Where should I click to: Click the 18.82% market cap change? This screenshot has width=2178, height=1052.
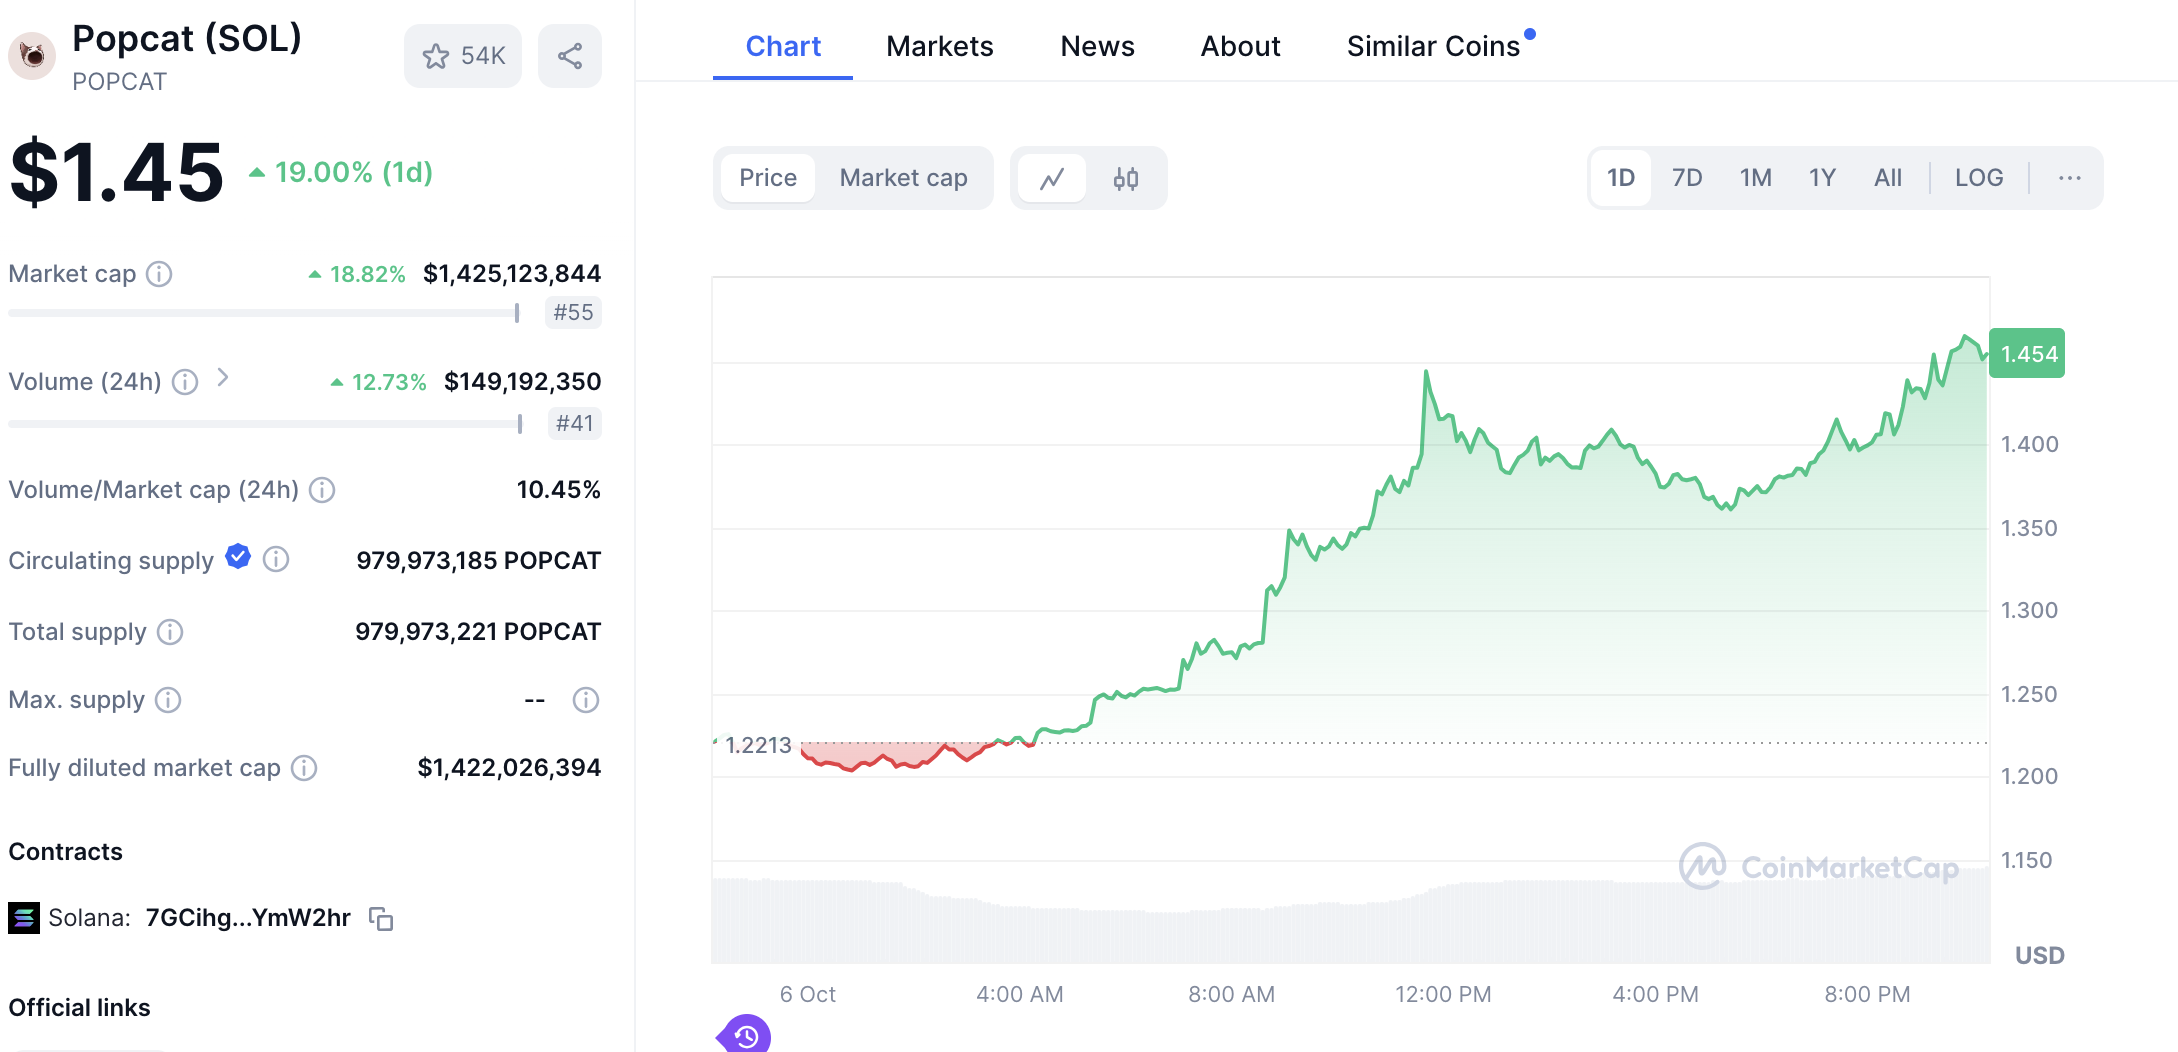coord(357,274)
